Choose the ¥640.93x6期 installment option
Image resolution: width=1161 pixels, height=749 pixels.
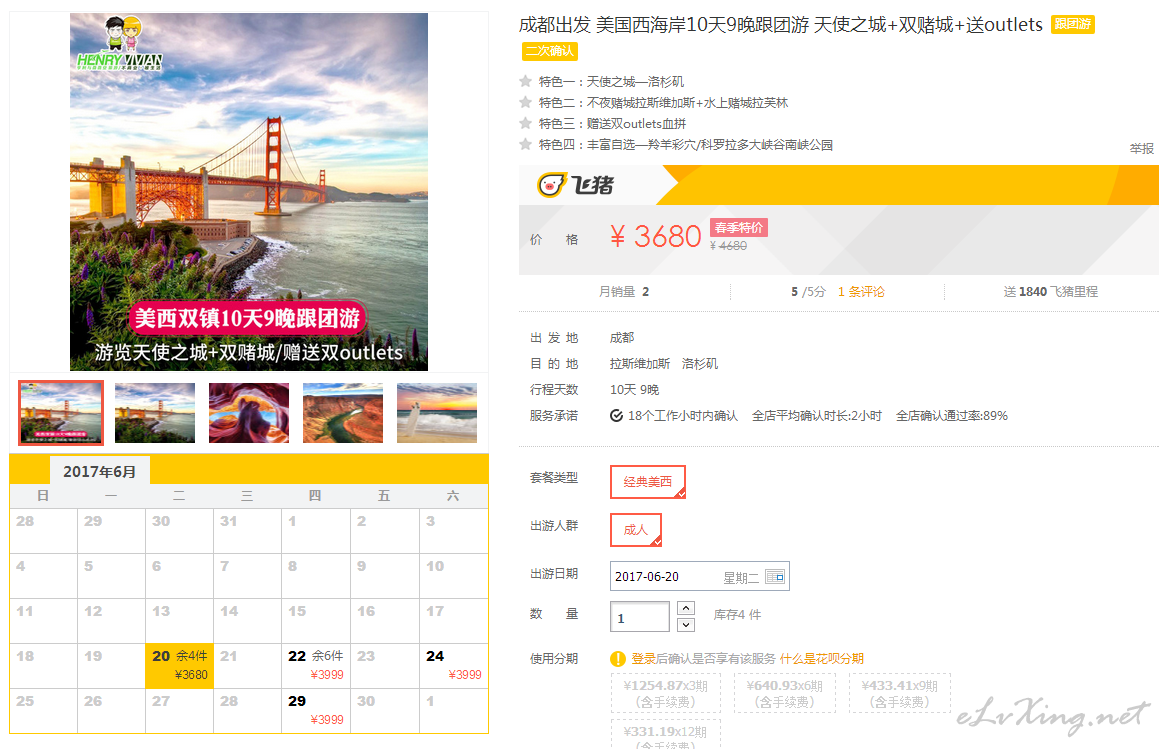coord(785,693)
